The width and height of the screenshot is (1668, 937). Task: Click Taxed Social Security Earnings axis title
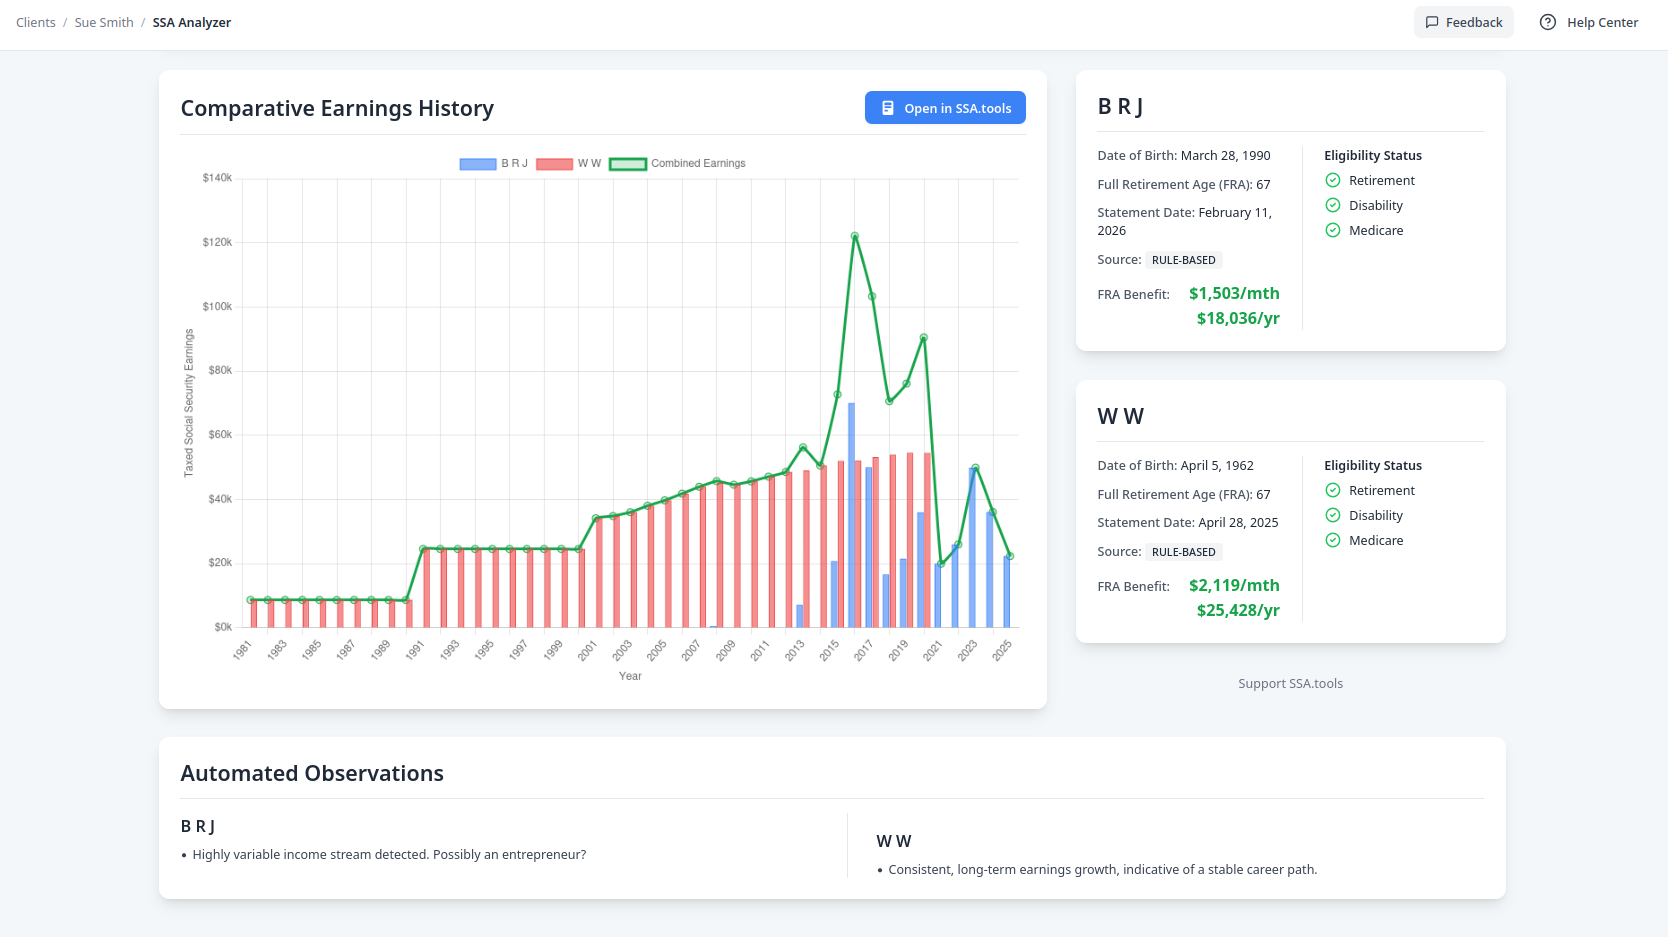(x=188, y=403)
